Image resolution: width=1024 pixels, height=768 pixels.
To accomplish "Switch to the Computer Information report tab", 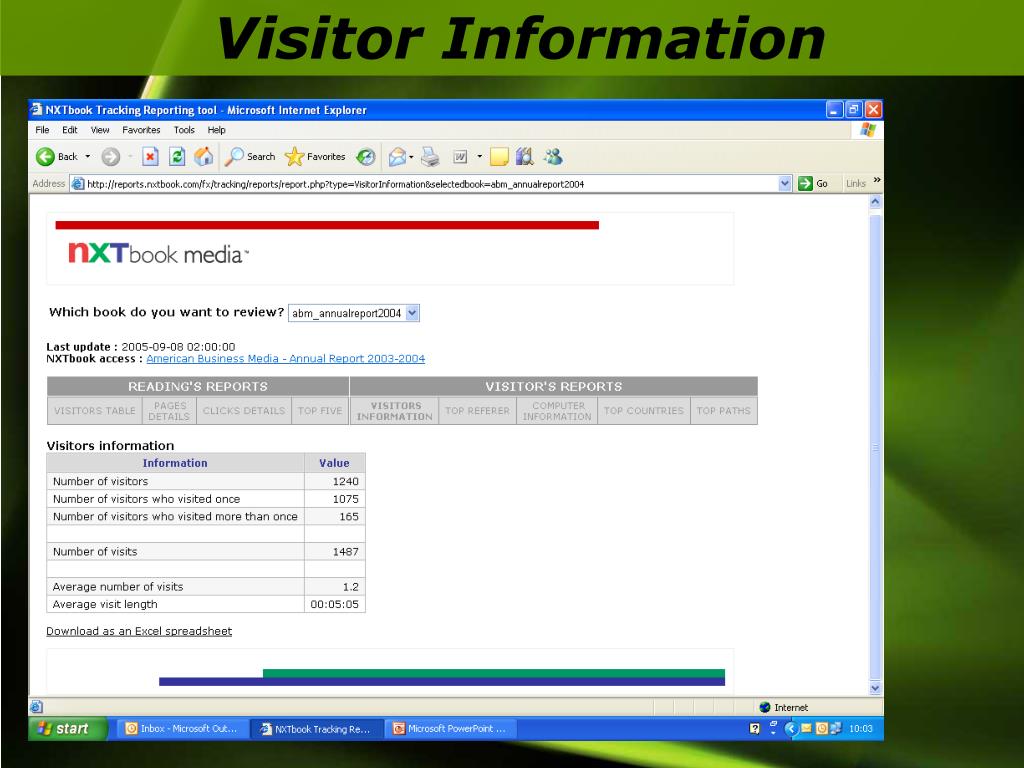I will point(557,411).
